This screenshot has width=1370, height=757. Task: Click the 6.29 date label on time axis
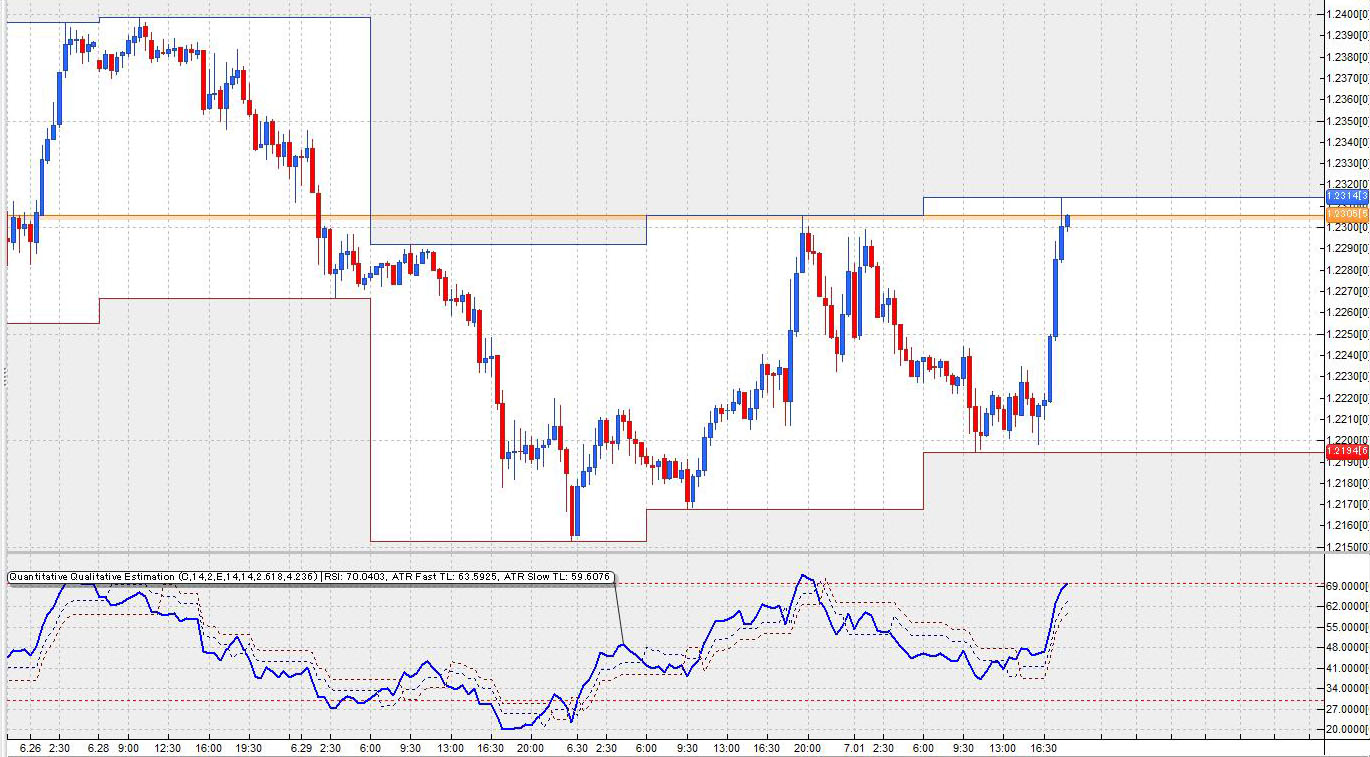point(299,748)
